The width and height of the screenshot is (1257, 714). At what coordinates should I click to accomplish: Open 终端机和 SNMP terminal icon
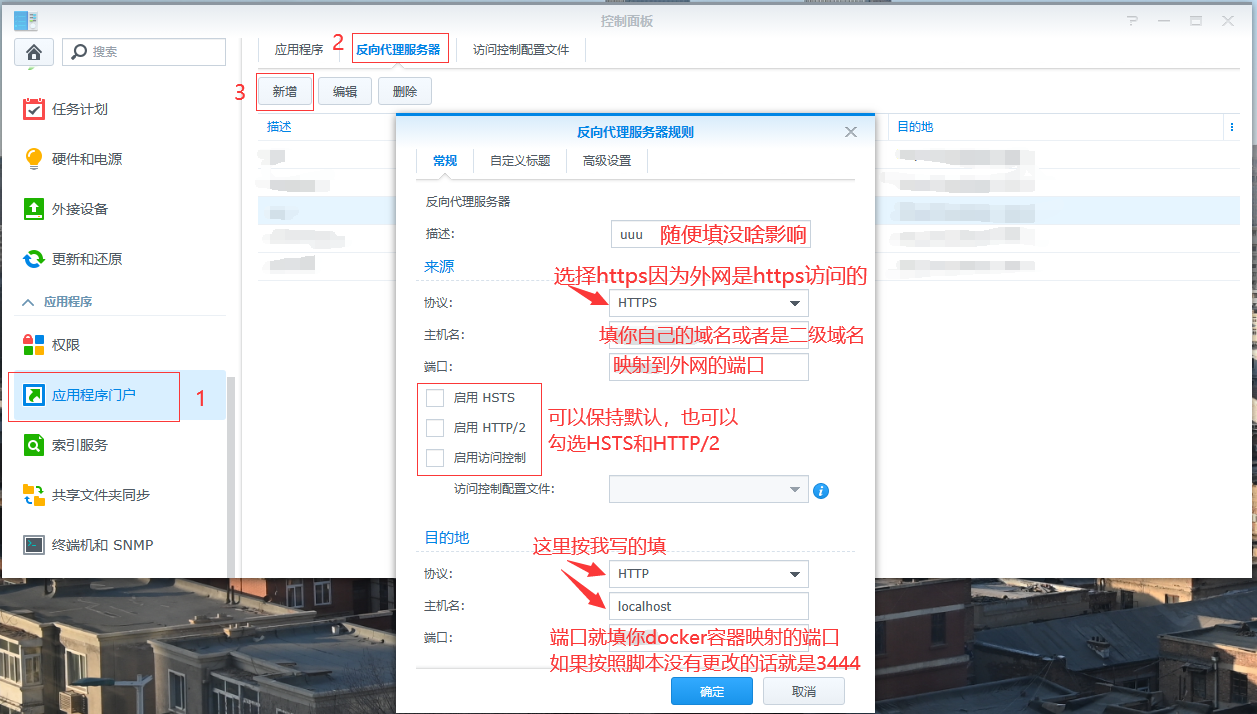(x=34, y=545)
